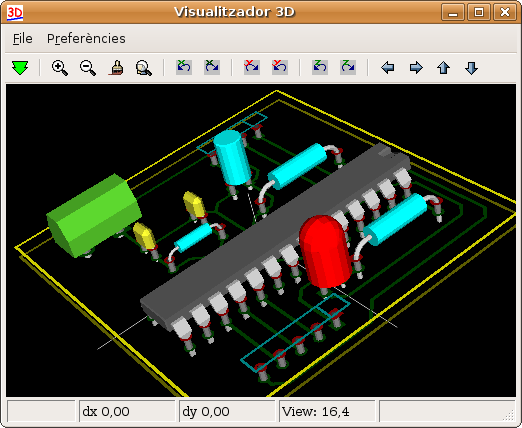Move view left with the left arrow
The image size is (522, 428).
tap(387, 68)
